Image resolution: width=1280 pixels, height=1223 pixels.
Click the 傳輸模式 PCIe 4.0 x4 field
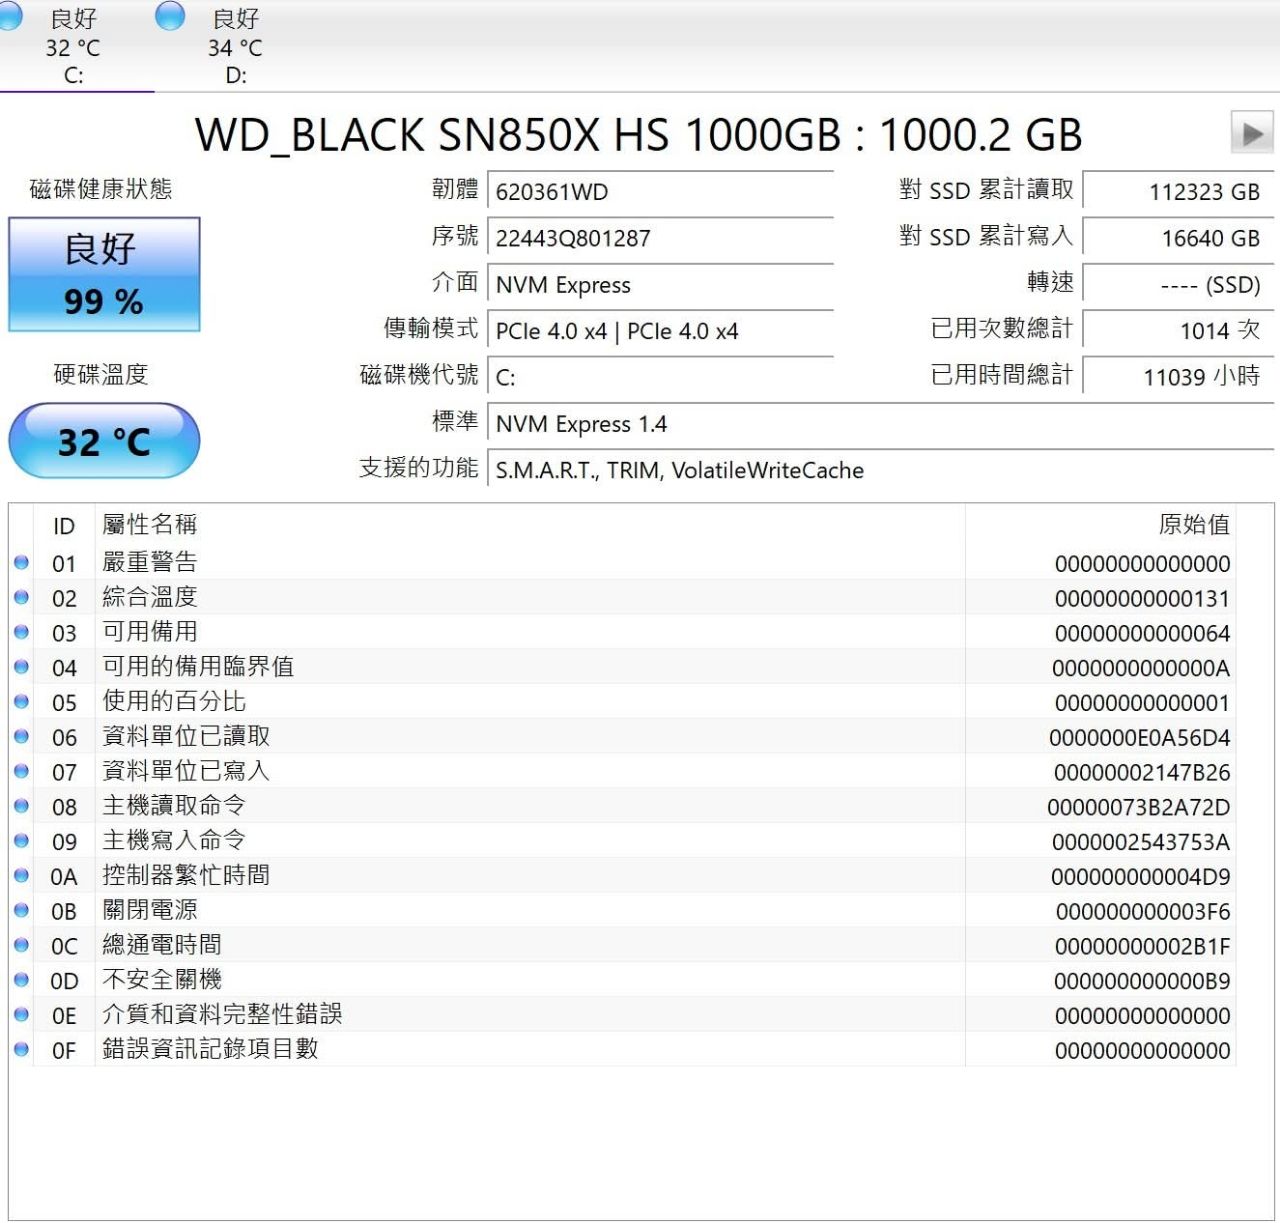(x=660, y=331)
